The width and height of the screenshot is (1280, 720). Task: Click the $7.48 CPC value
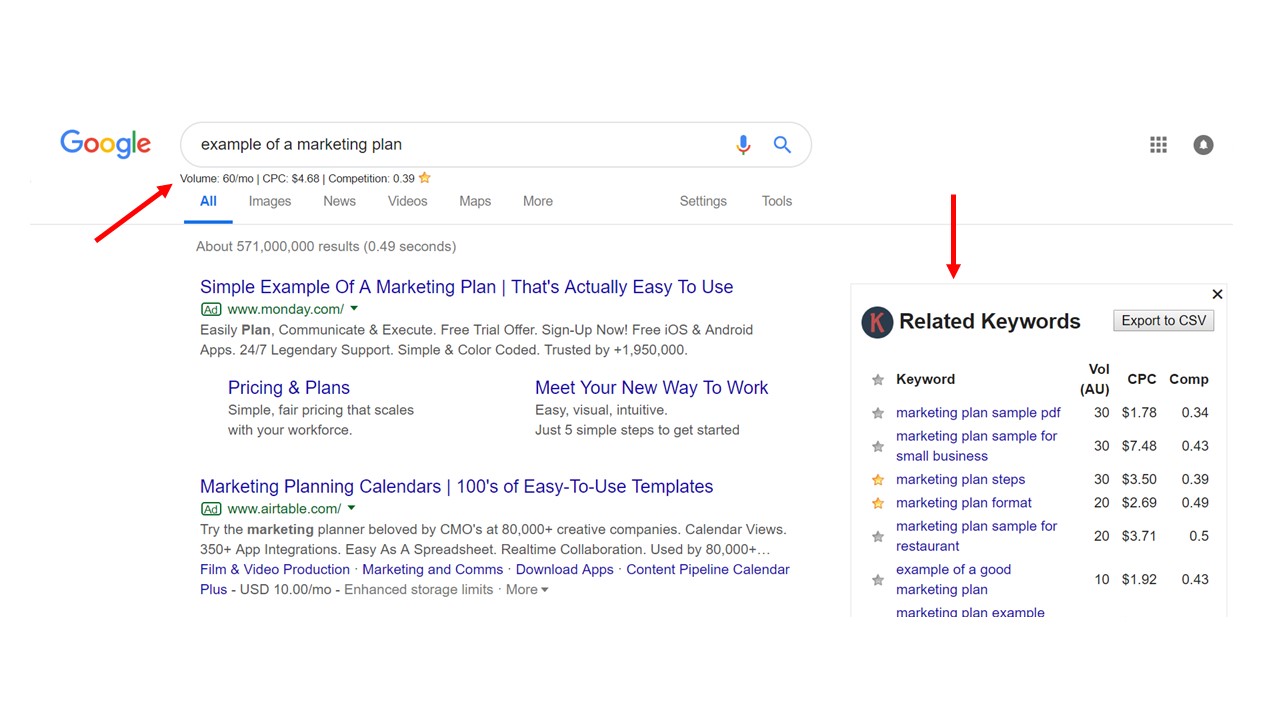(1139, 446)
